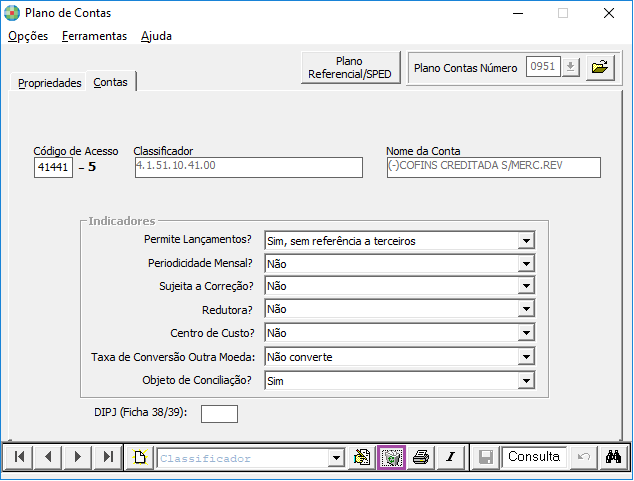Click the Nome da Conta field
This screenshot has height=481, width=634.
click(494, 167)
